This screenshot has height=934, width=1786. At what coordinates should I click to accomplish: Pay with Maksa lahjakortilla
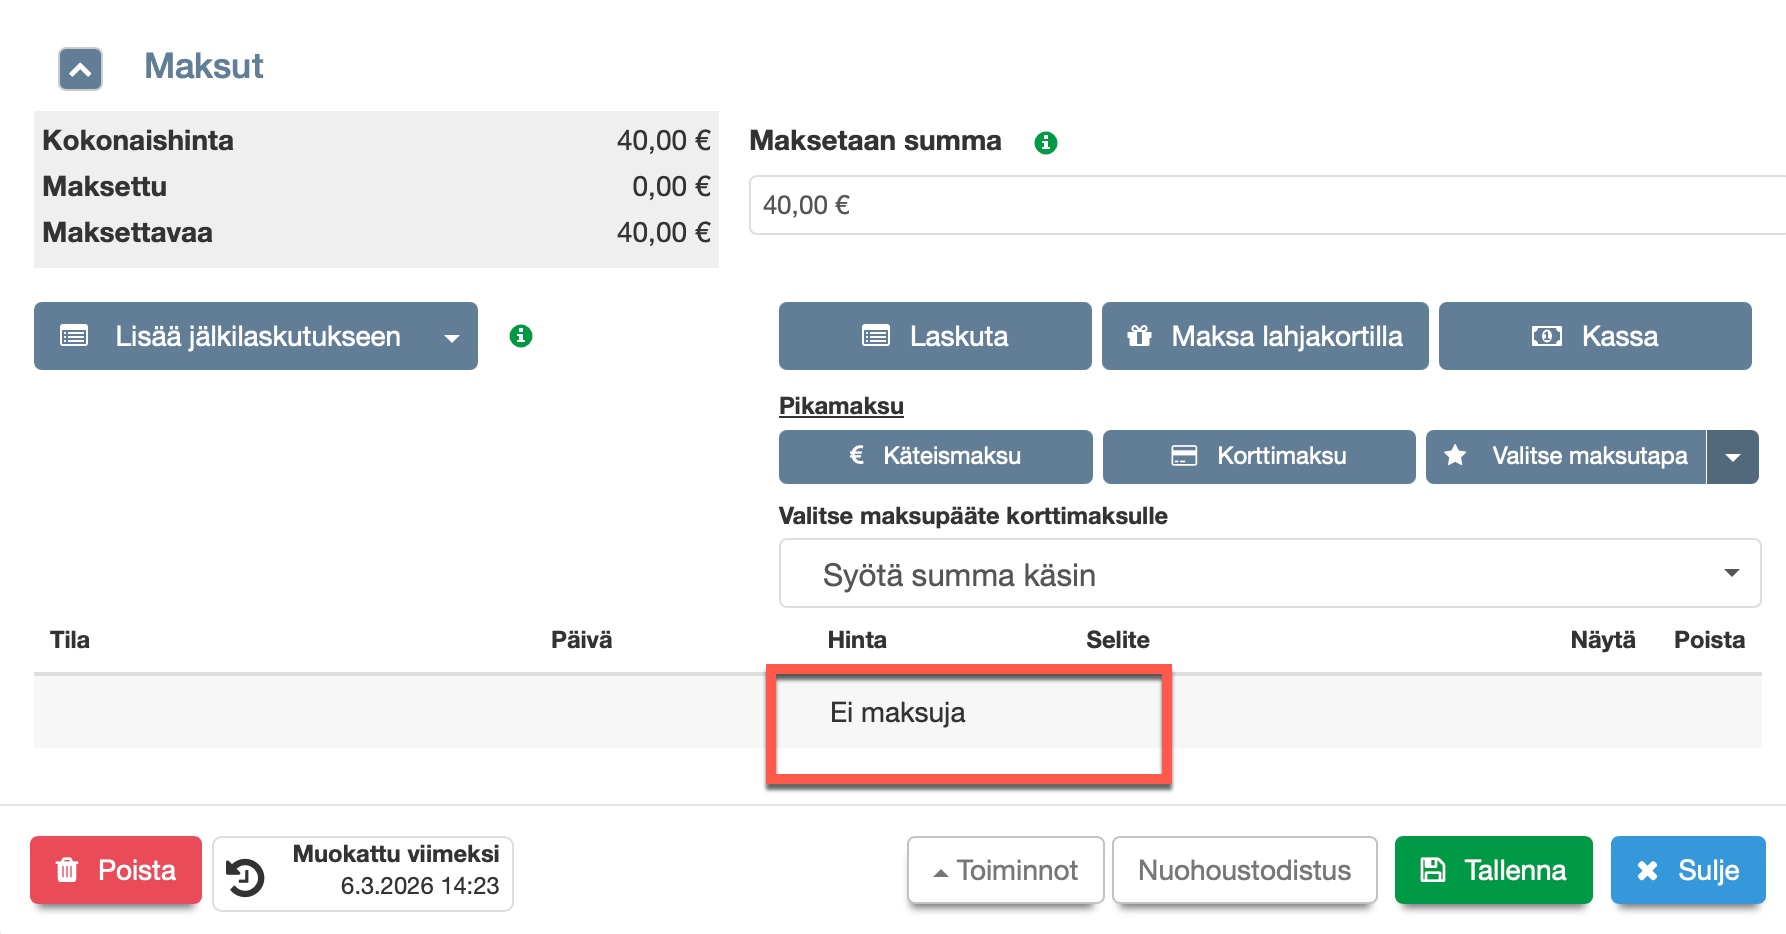tap(1264, 337)
